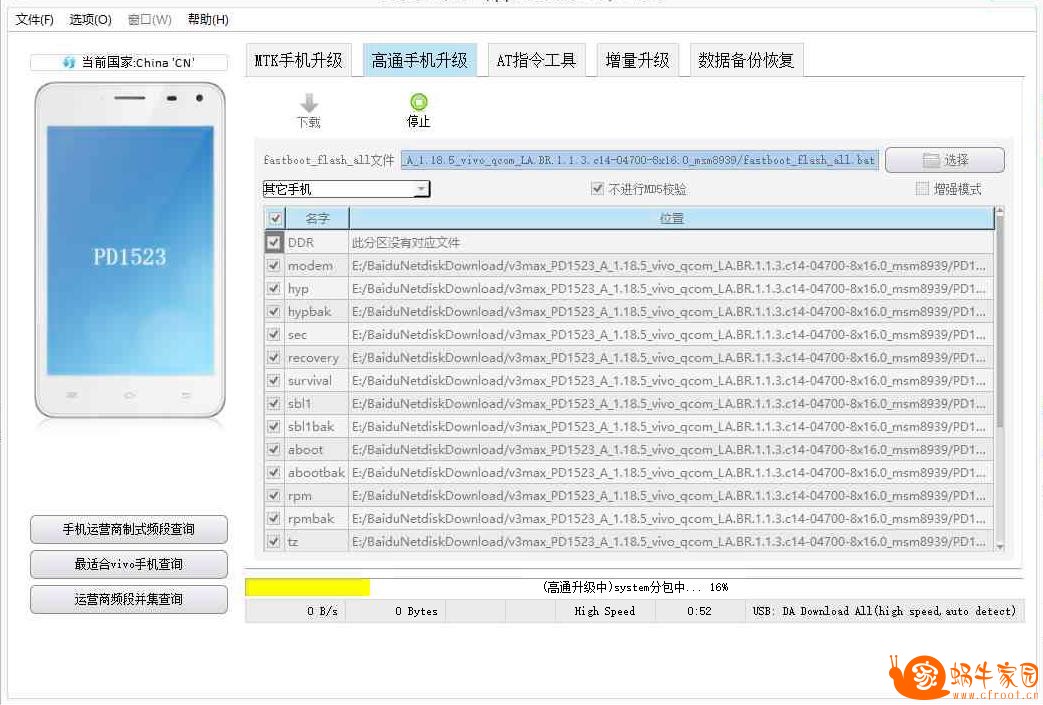
Task: Click the folder icon on the Select button
Action: [931, 160]
